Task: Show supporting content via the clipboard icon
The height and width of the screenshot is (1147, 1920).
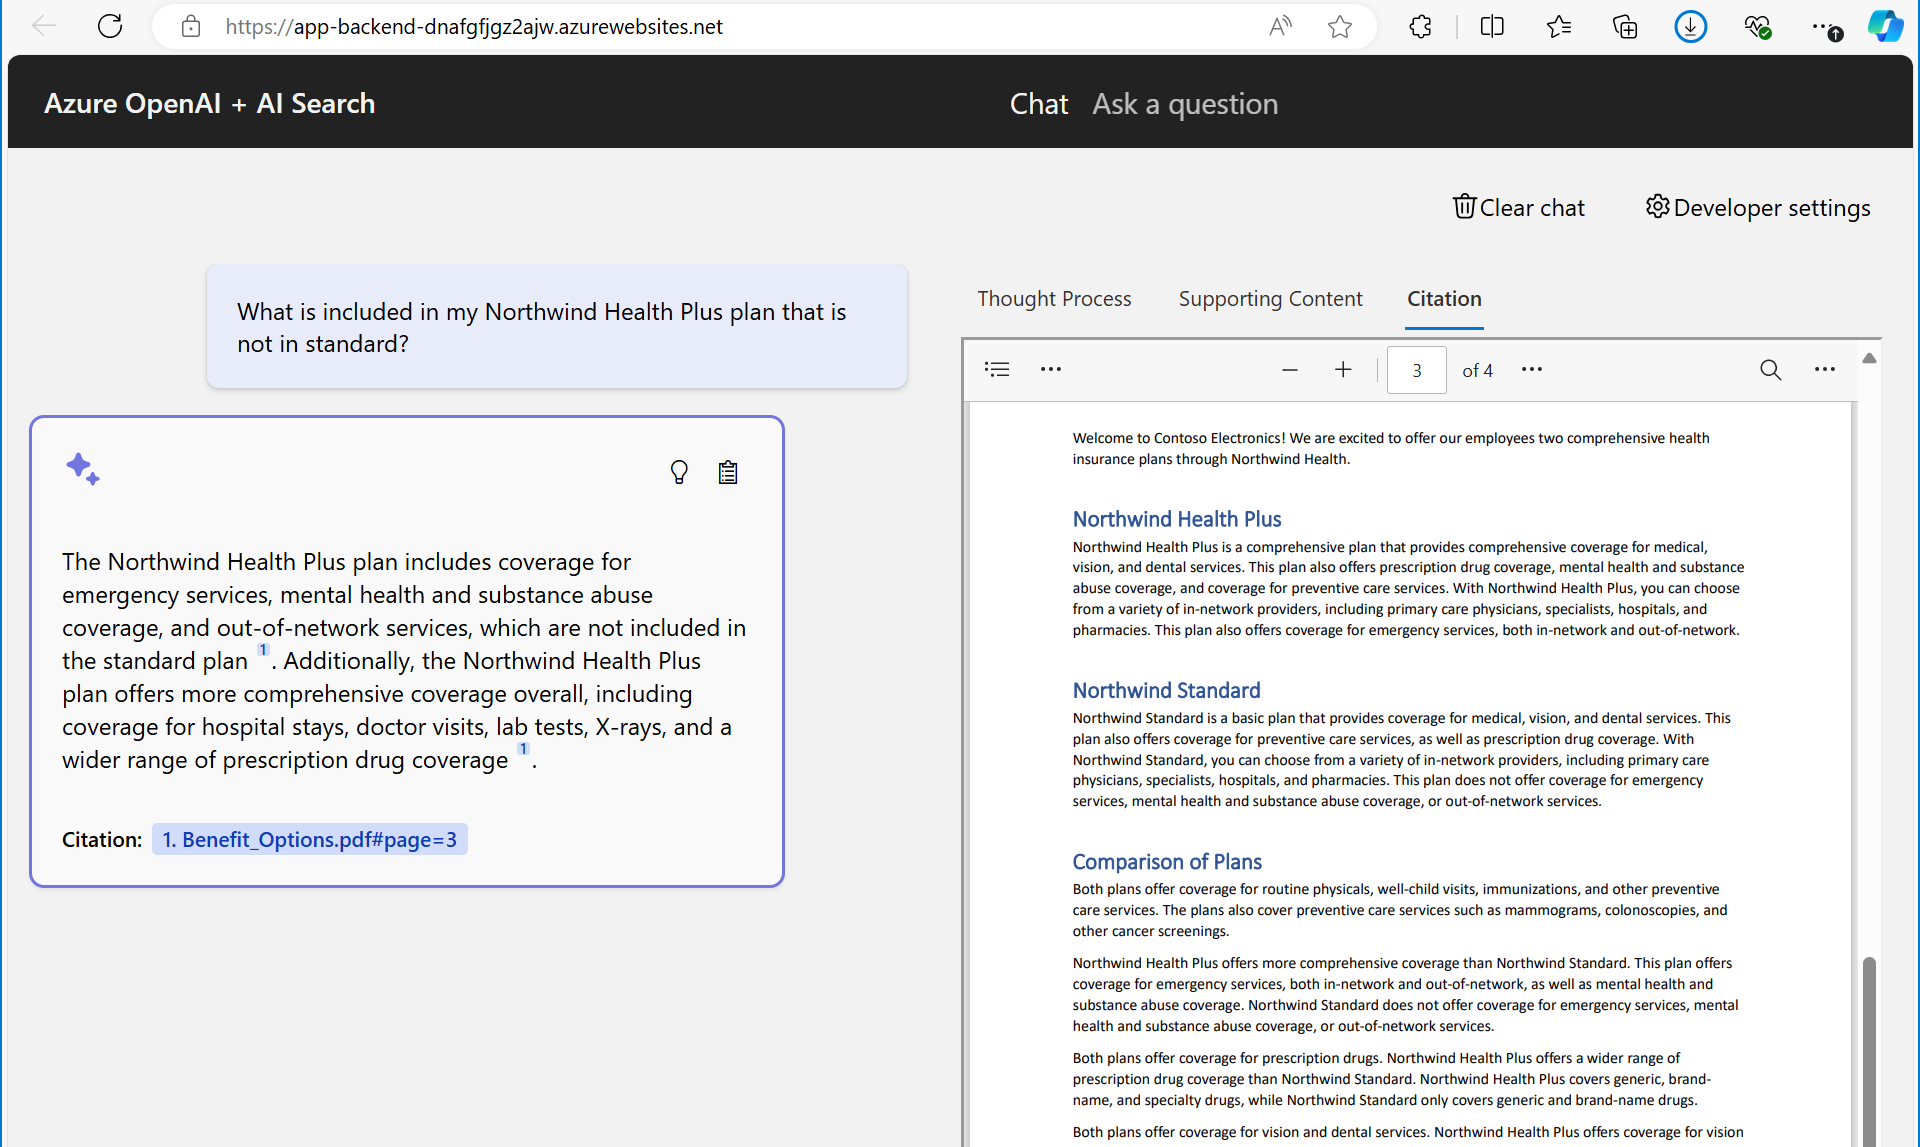Action: pos(728,472)
